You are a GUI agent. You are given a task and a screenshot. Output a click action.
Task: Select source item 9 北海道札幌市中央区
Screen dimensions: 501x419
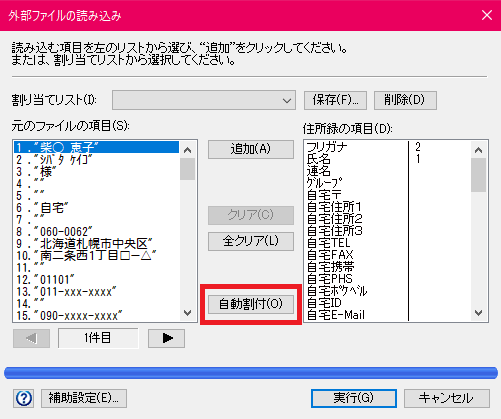[96, 244]
